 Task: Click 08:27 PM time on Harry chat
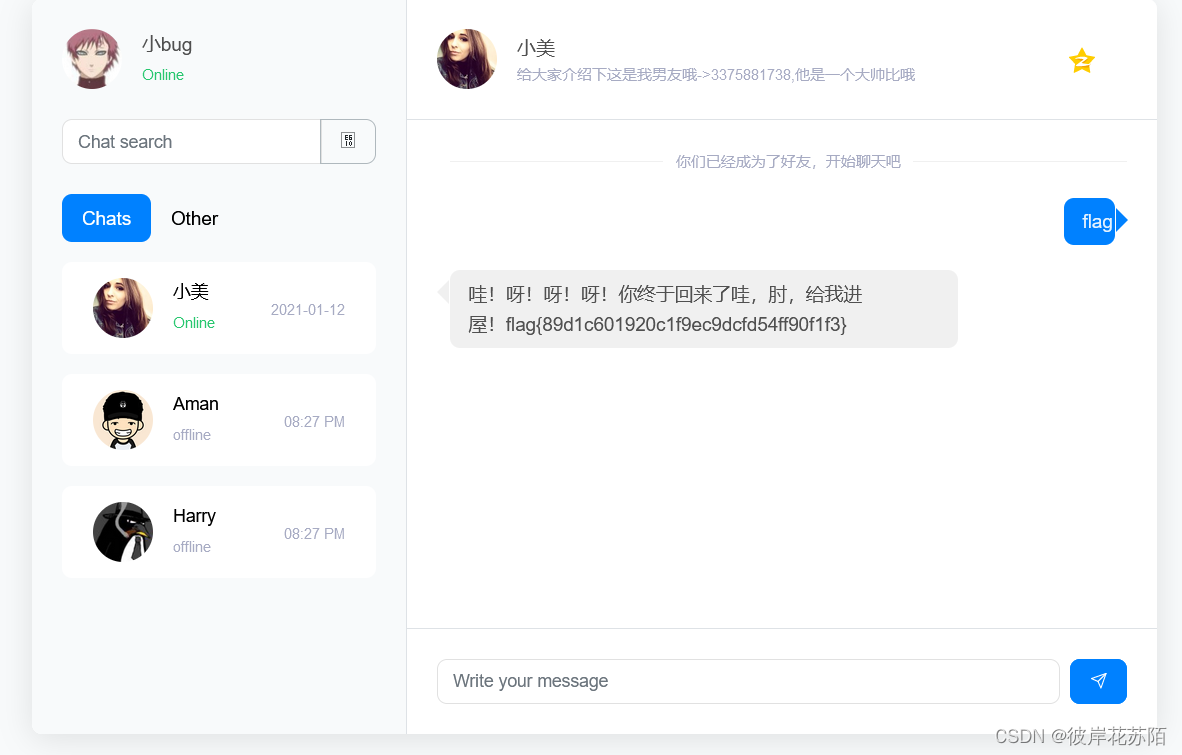[314, 534]
